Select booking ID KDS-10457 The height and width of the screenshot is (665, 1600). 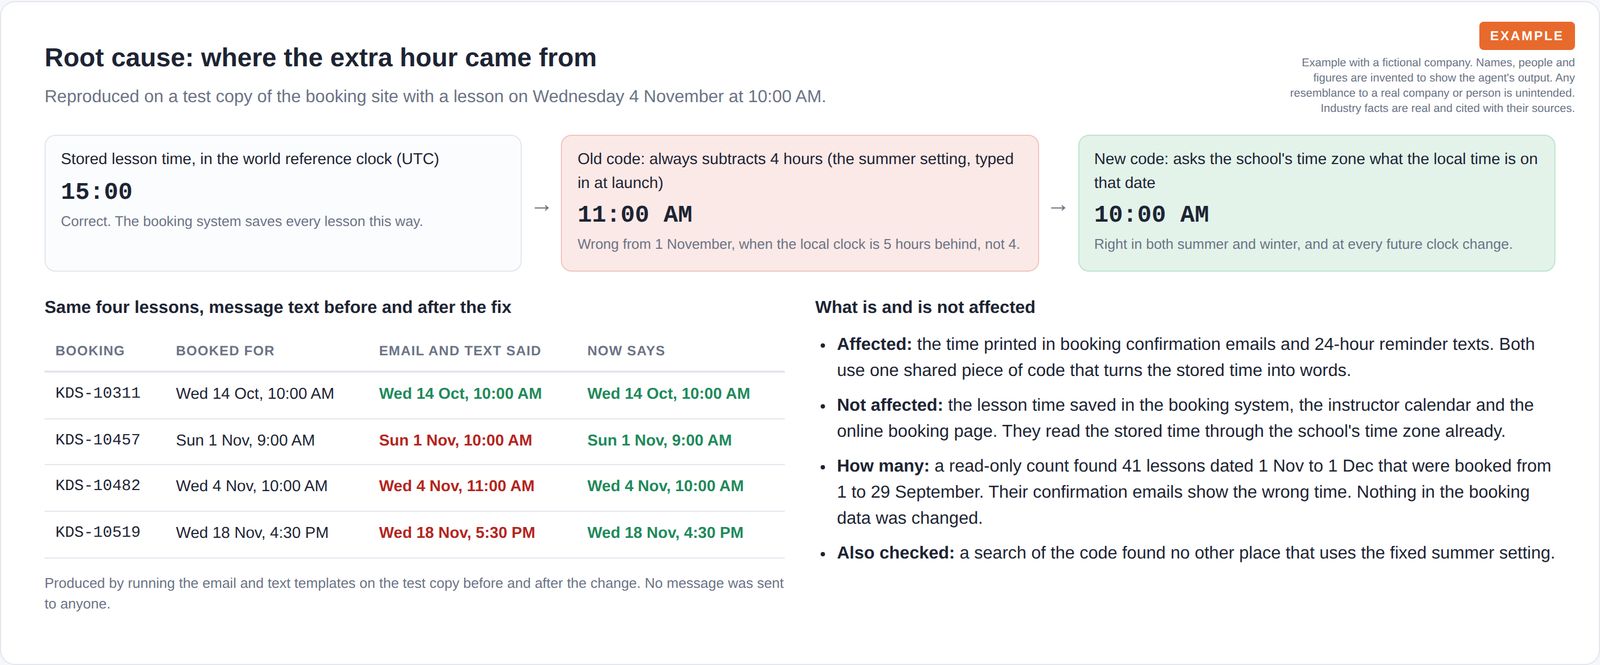[98, 440]
